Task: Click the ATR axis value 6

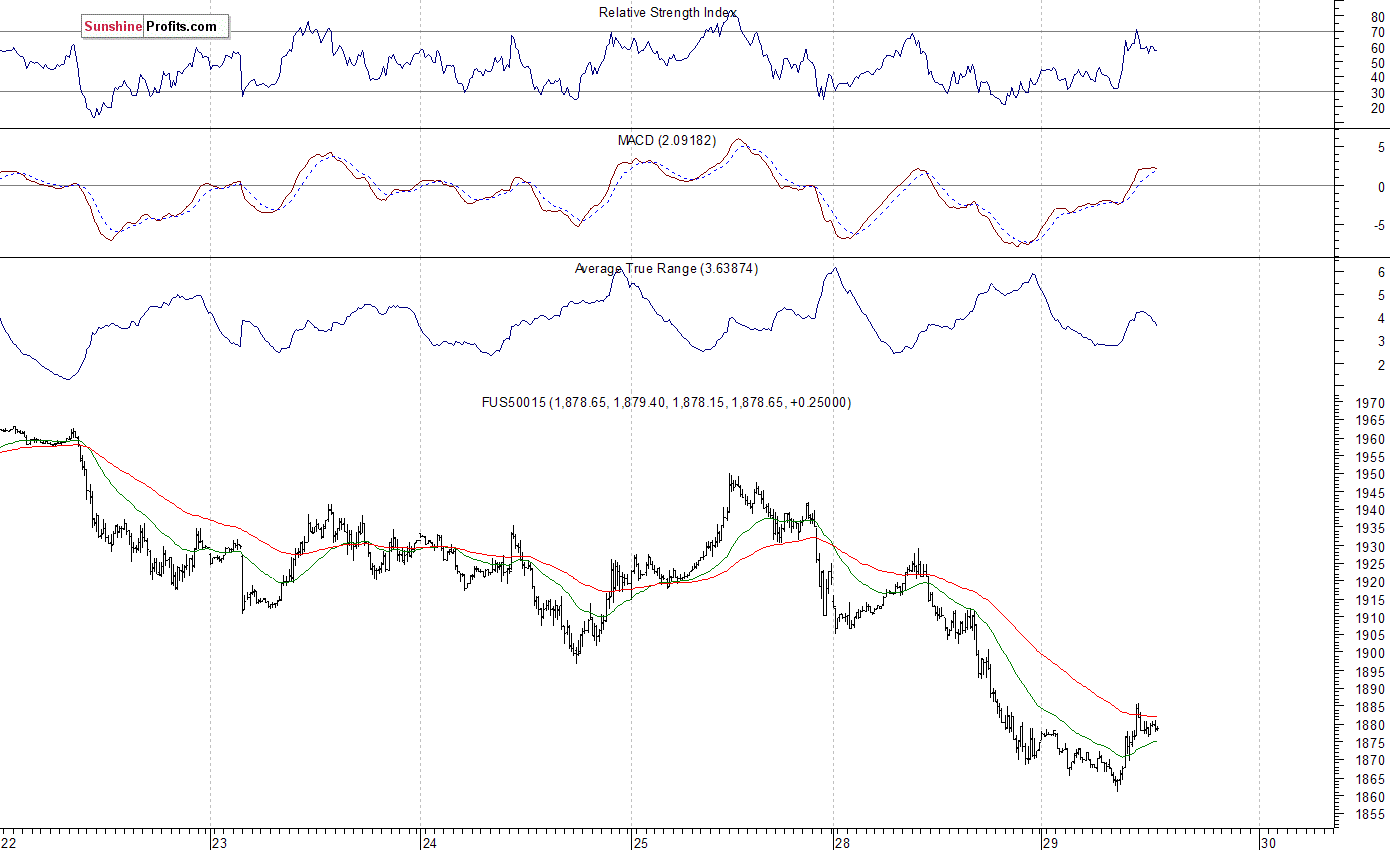Action: click(x=1381, y=272)
